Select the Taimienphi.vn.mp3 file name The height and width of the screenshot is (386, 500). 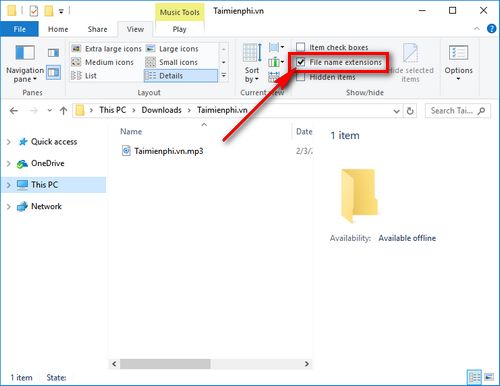169,151
